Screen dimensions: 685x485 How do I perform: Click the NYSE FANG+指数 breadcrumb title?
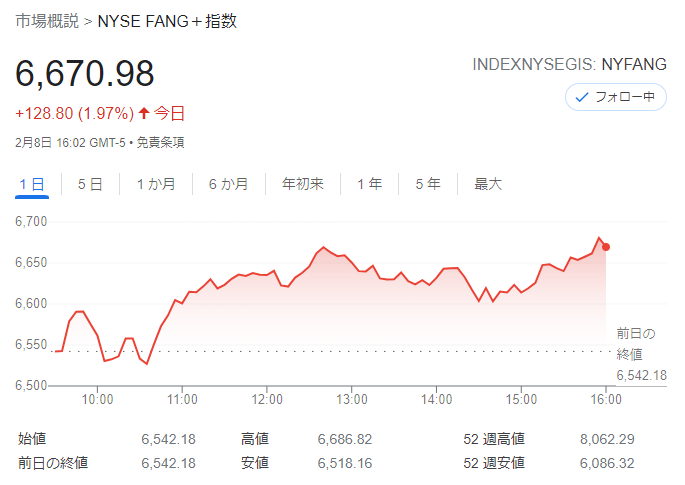(167, 21)
